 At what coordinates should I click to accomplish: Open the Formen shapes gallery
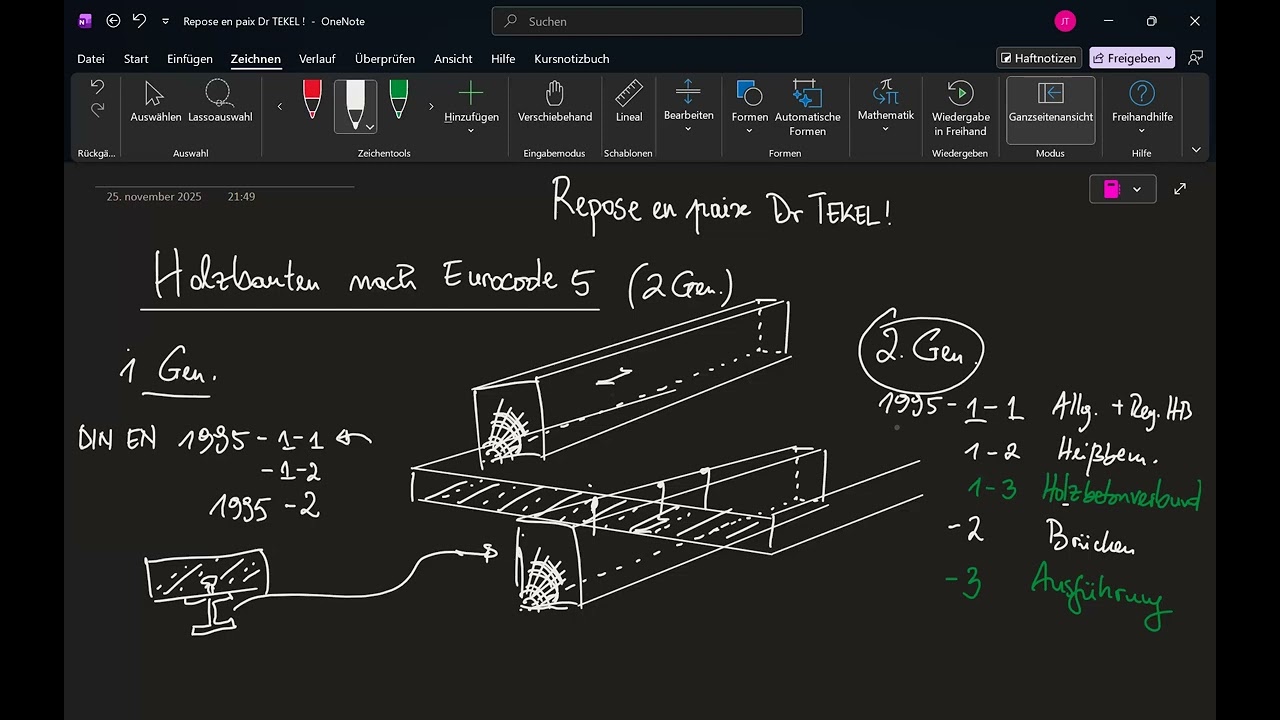749,107
